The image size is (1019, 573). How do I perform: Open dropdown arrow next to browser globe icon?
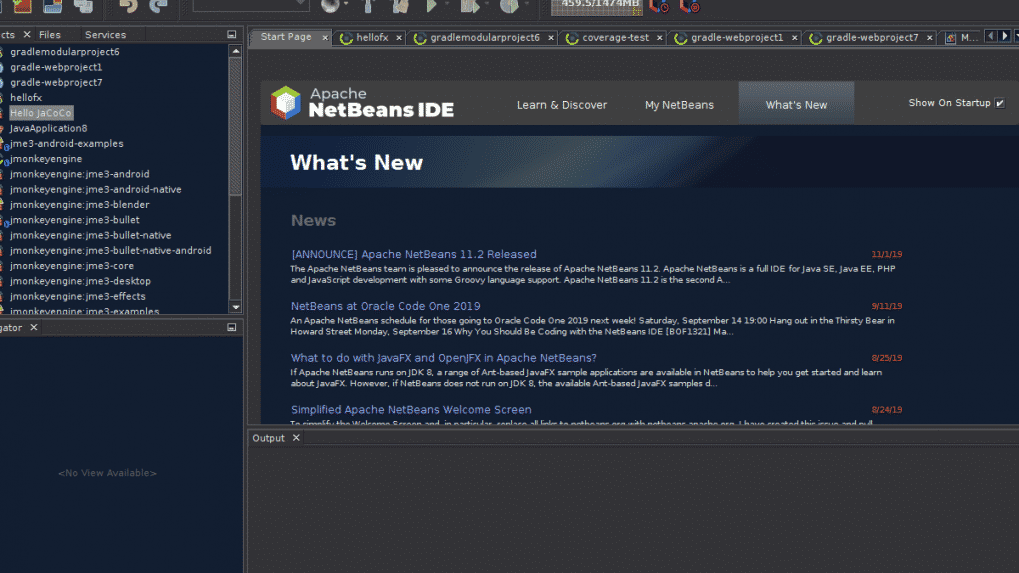346,4
